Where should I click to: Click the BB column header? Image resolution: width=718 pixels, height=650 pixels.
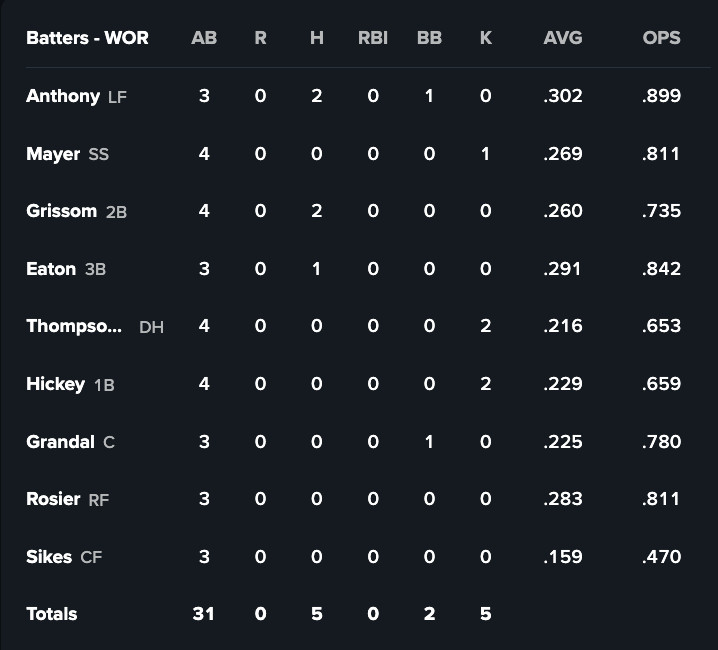[x=429, y=38]
